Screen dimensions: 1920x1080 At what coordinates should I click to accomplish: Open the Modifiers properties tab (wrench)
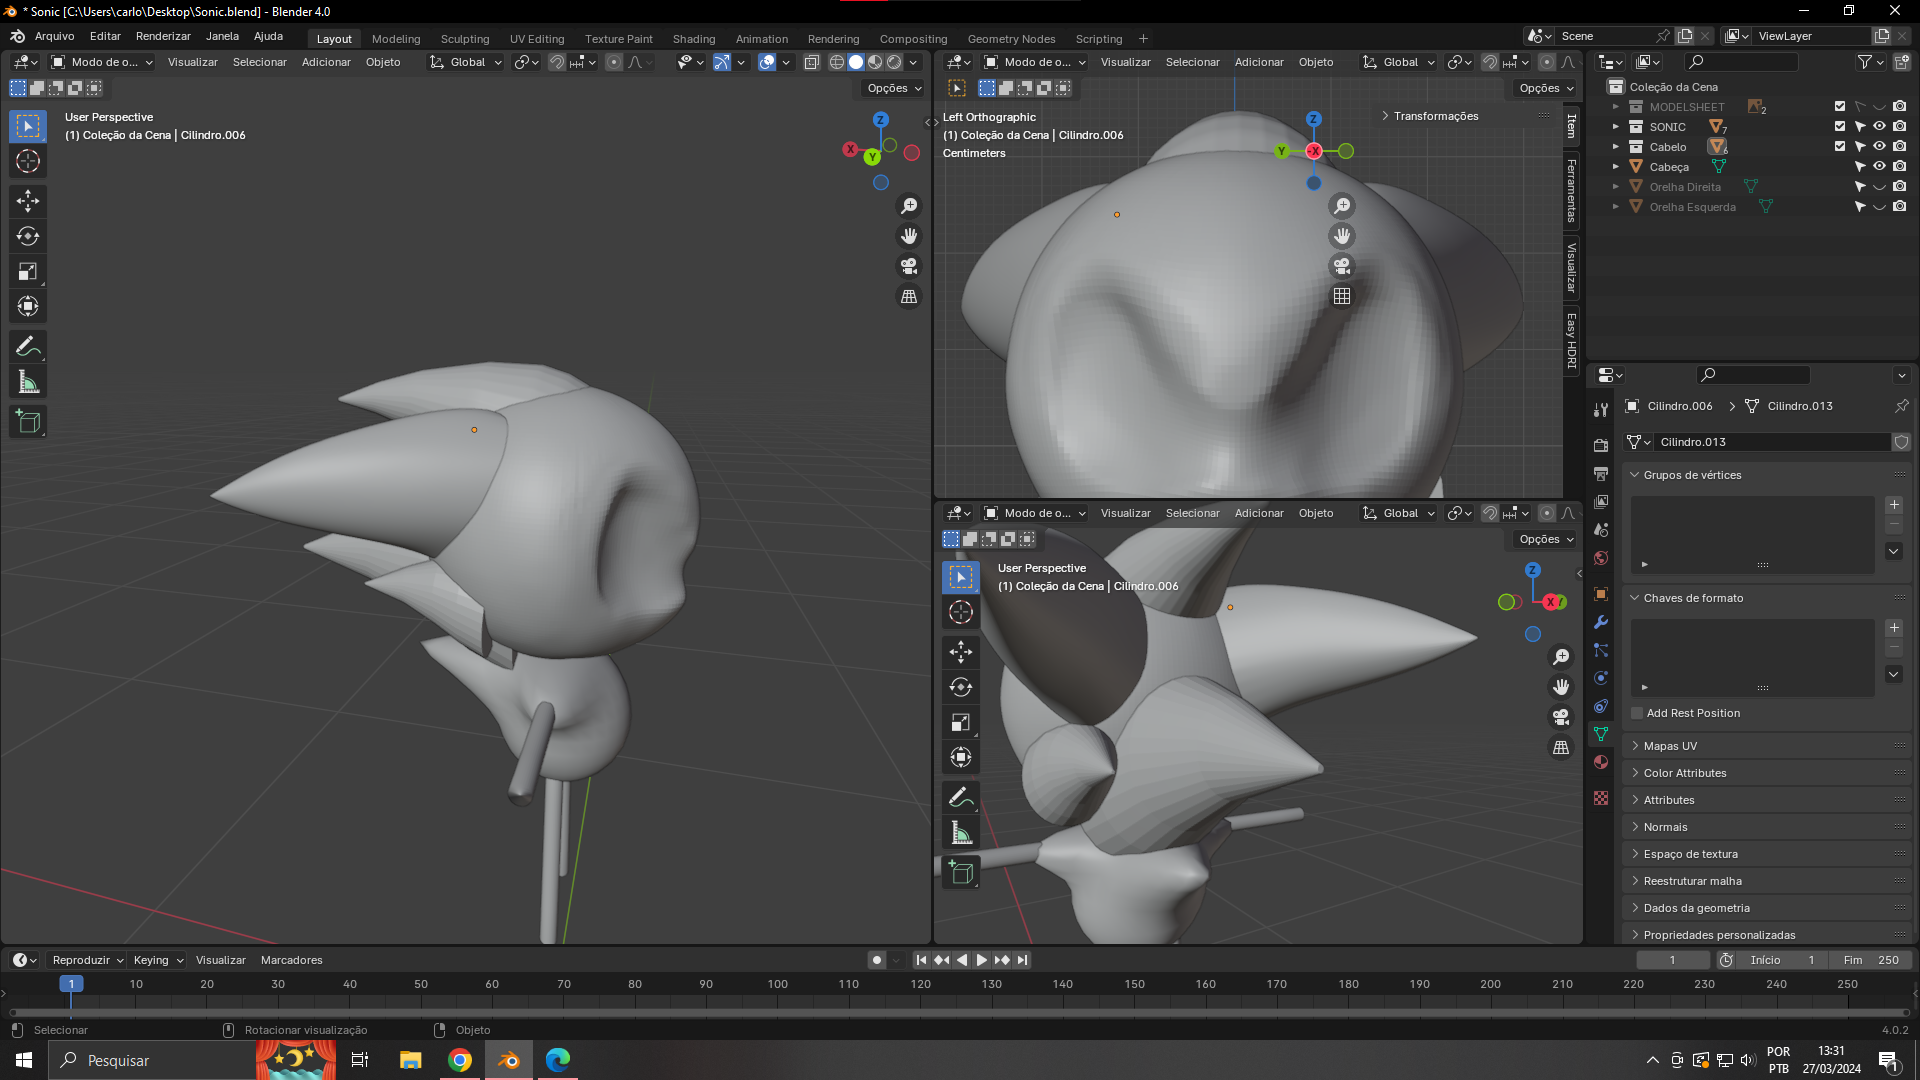(1601, 622)
